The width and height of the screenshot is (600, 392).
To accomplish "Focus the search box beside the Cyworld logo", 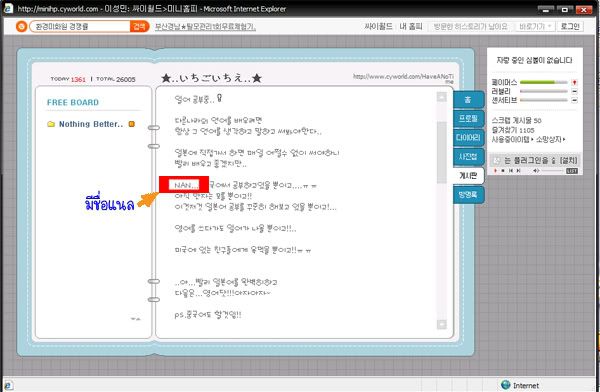I will coord(79,26).
